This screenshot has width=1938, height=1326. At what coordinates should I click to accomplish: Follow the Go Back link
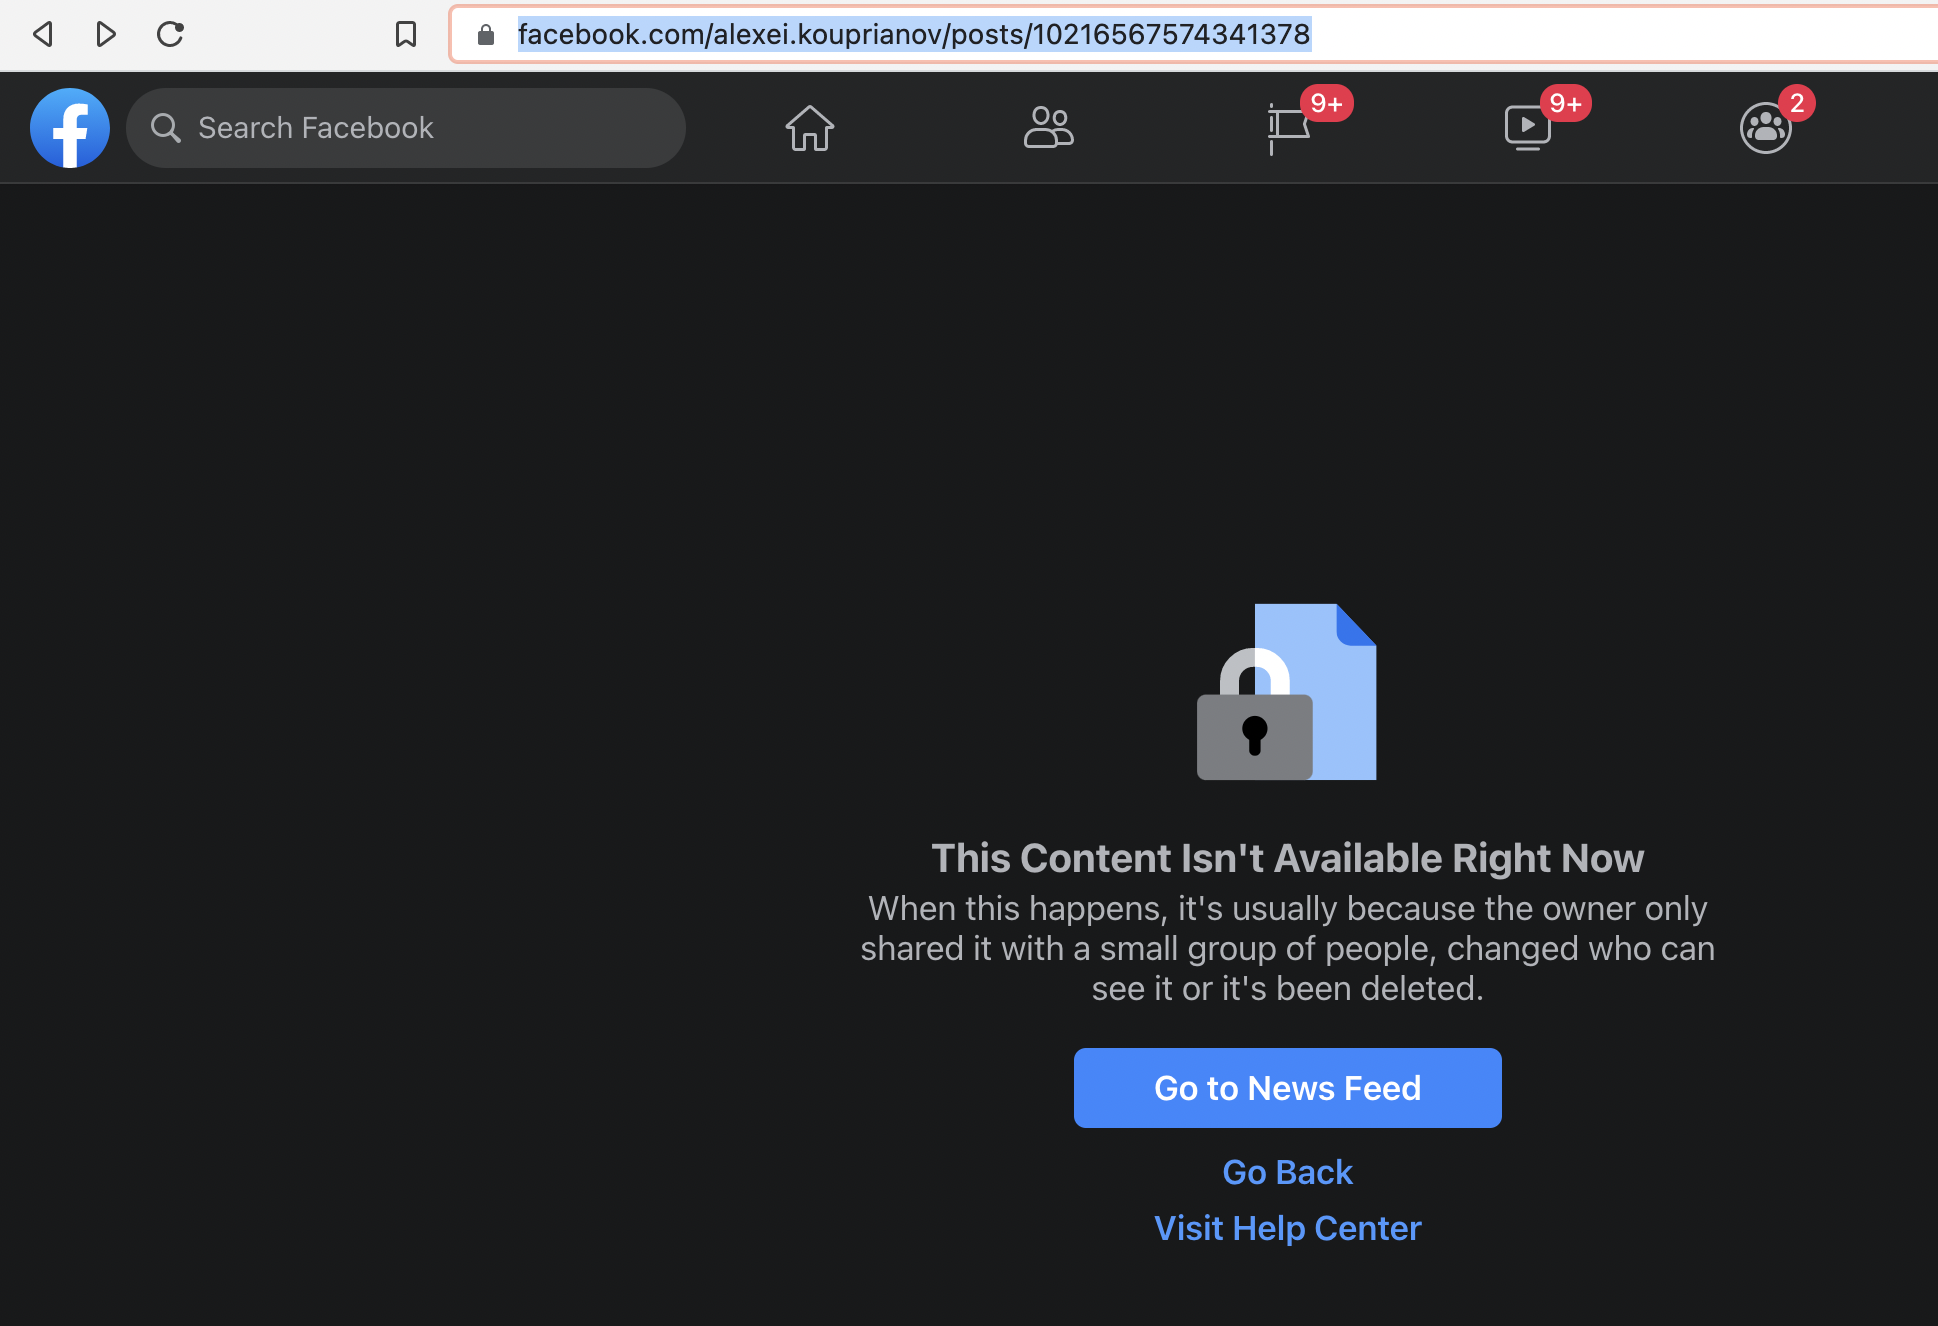(x=1288, y=1172)
